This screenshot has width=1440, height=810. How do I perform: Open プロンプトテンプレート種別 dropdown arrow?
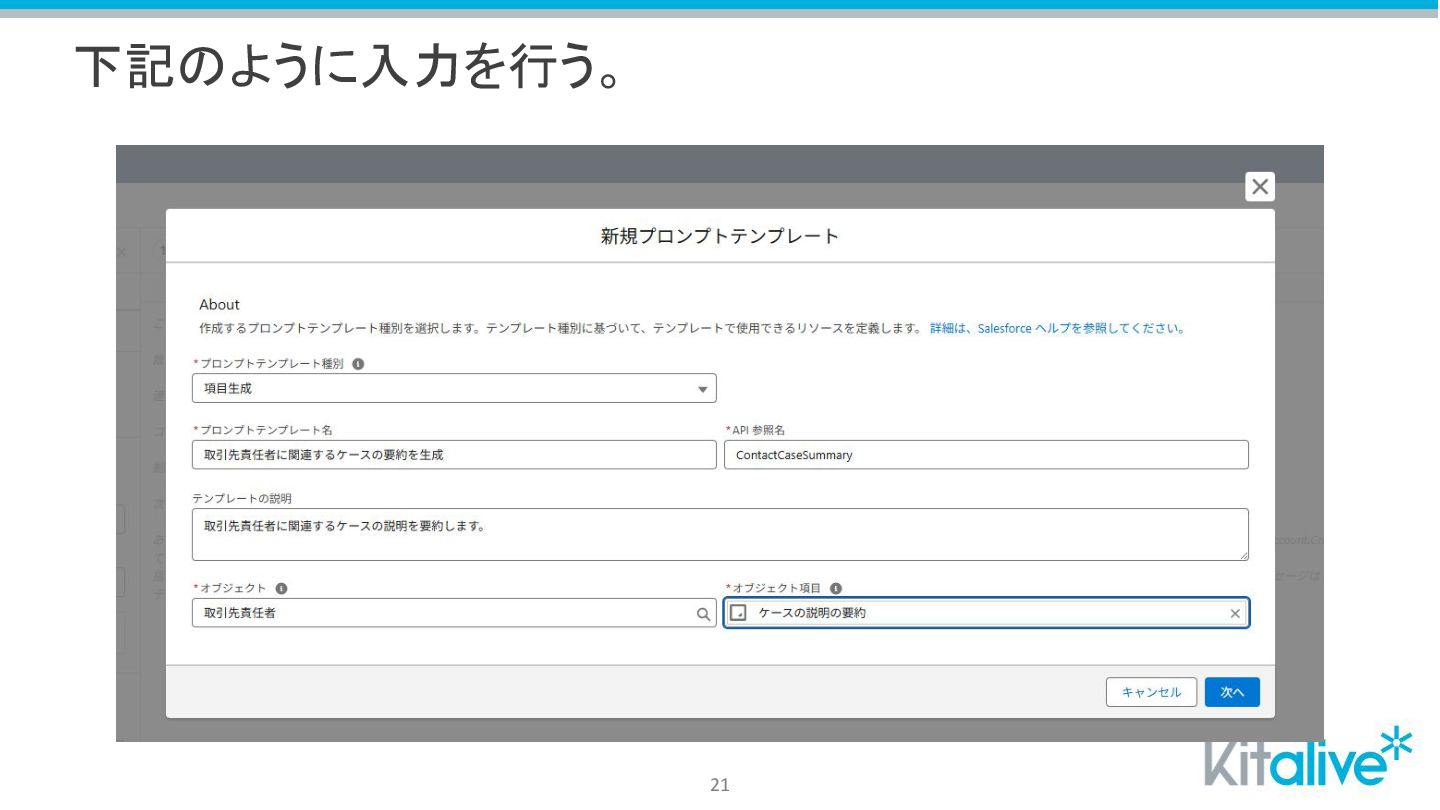[702, 389]
